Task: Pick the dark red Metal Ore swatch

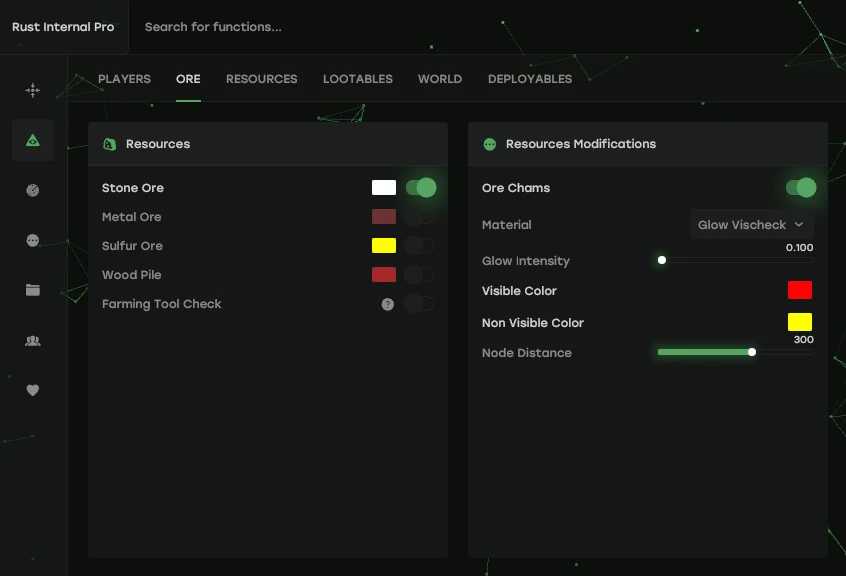Action: click(384, 217)
